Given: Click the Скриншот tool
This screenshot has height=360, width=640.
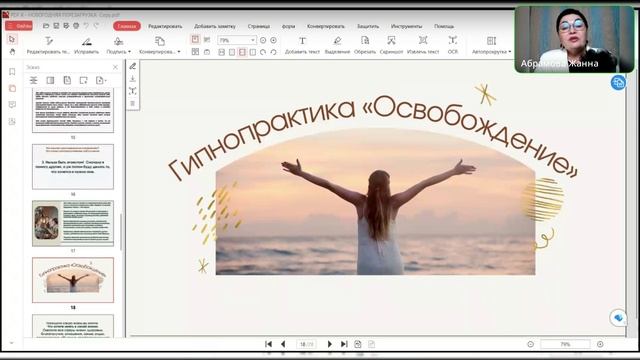Looking at the screenshot, I should [391, 45].
